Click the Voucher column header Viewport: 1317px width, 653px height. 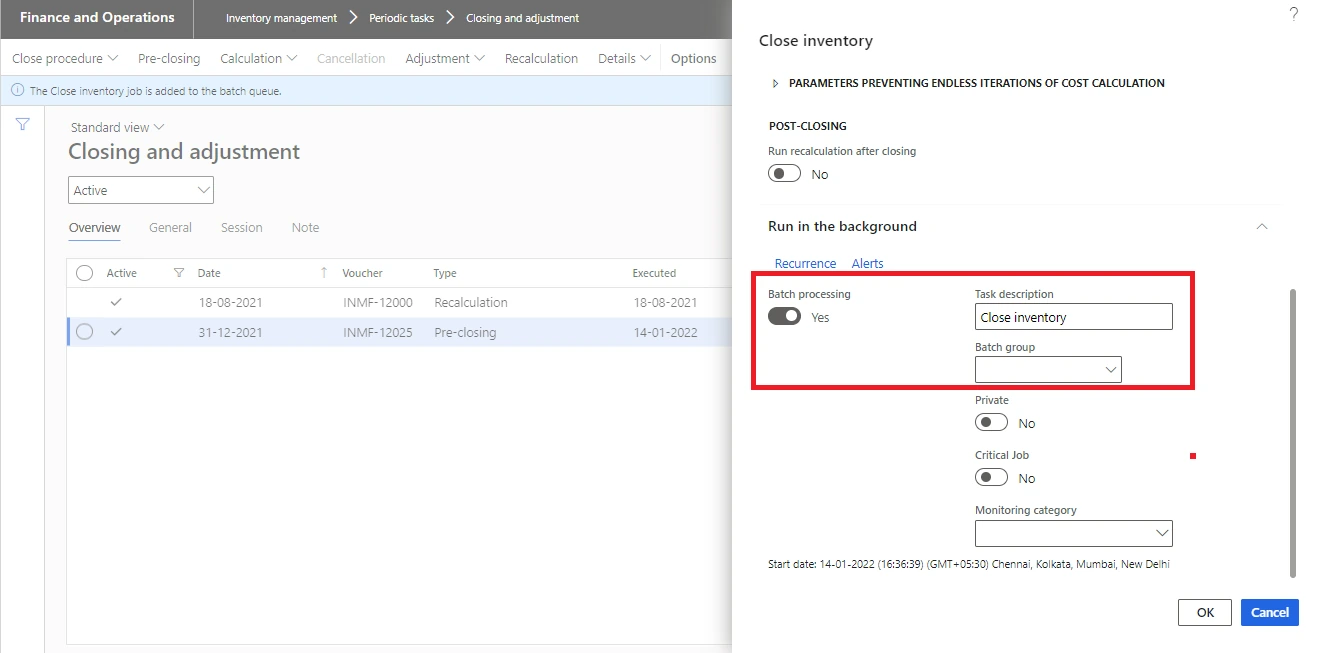[363, 273]
